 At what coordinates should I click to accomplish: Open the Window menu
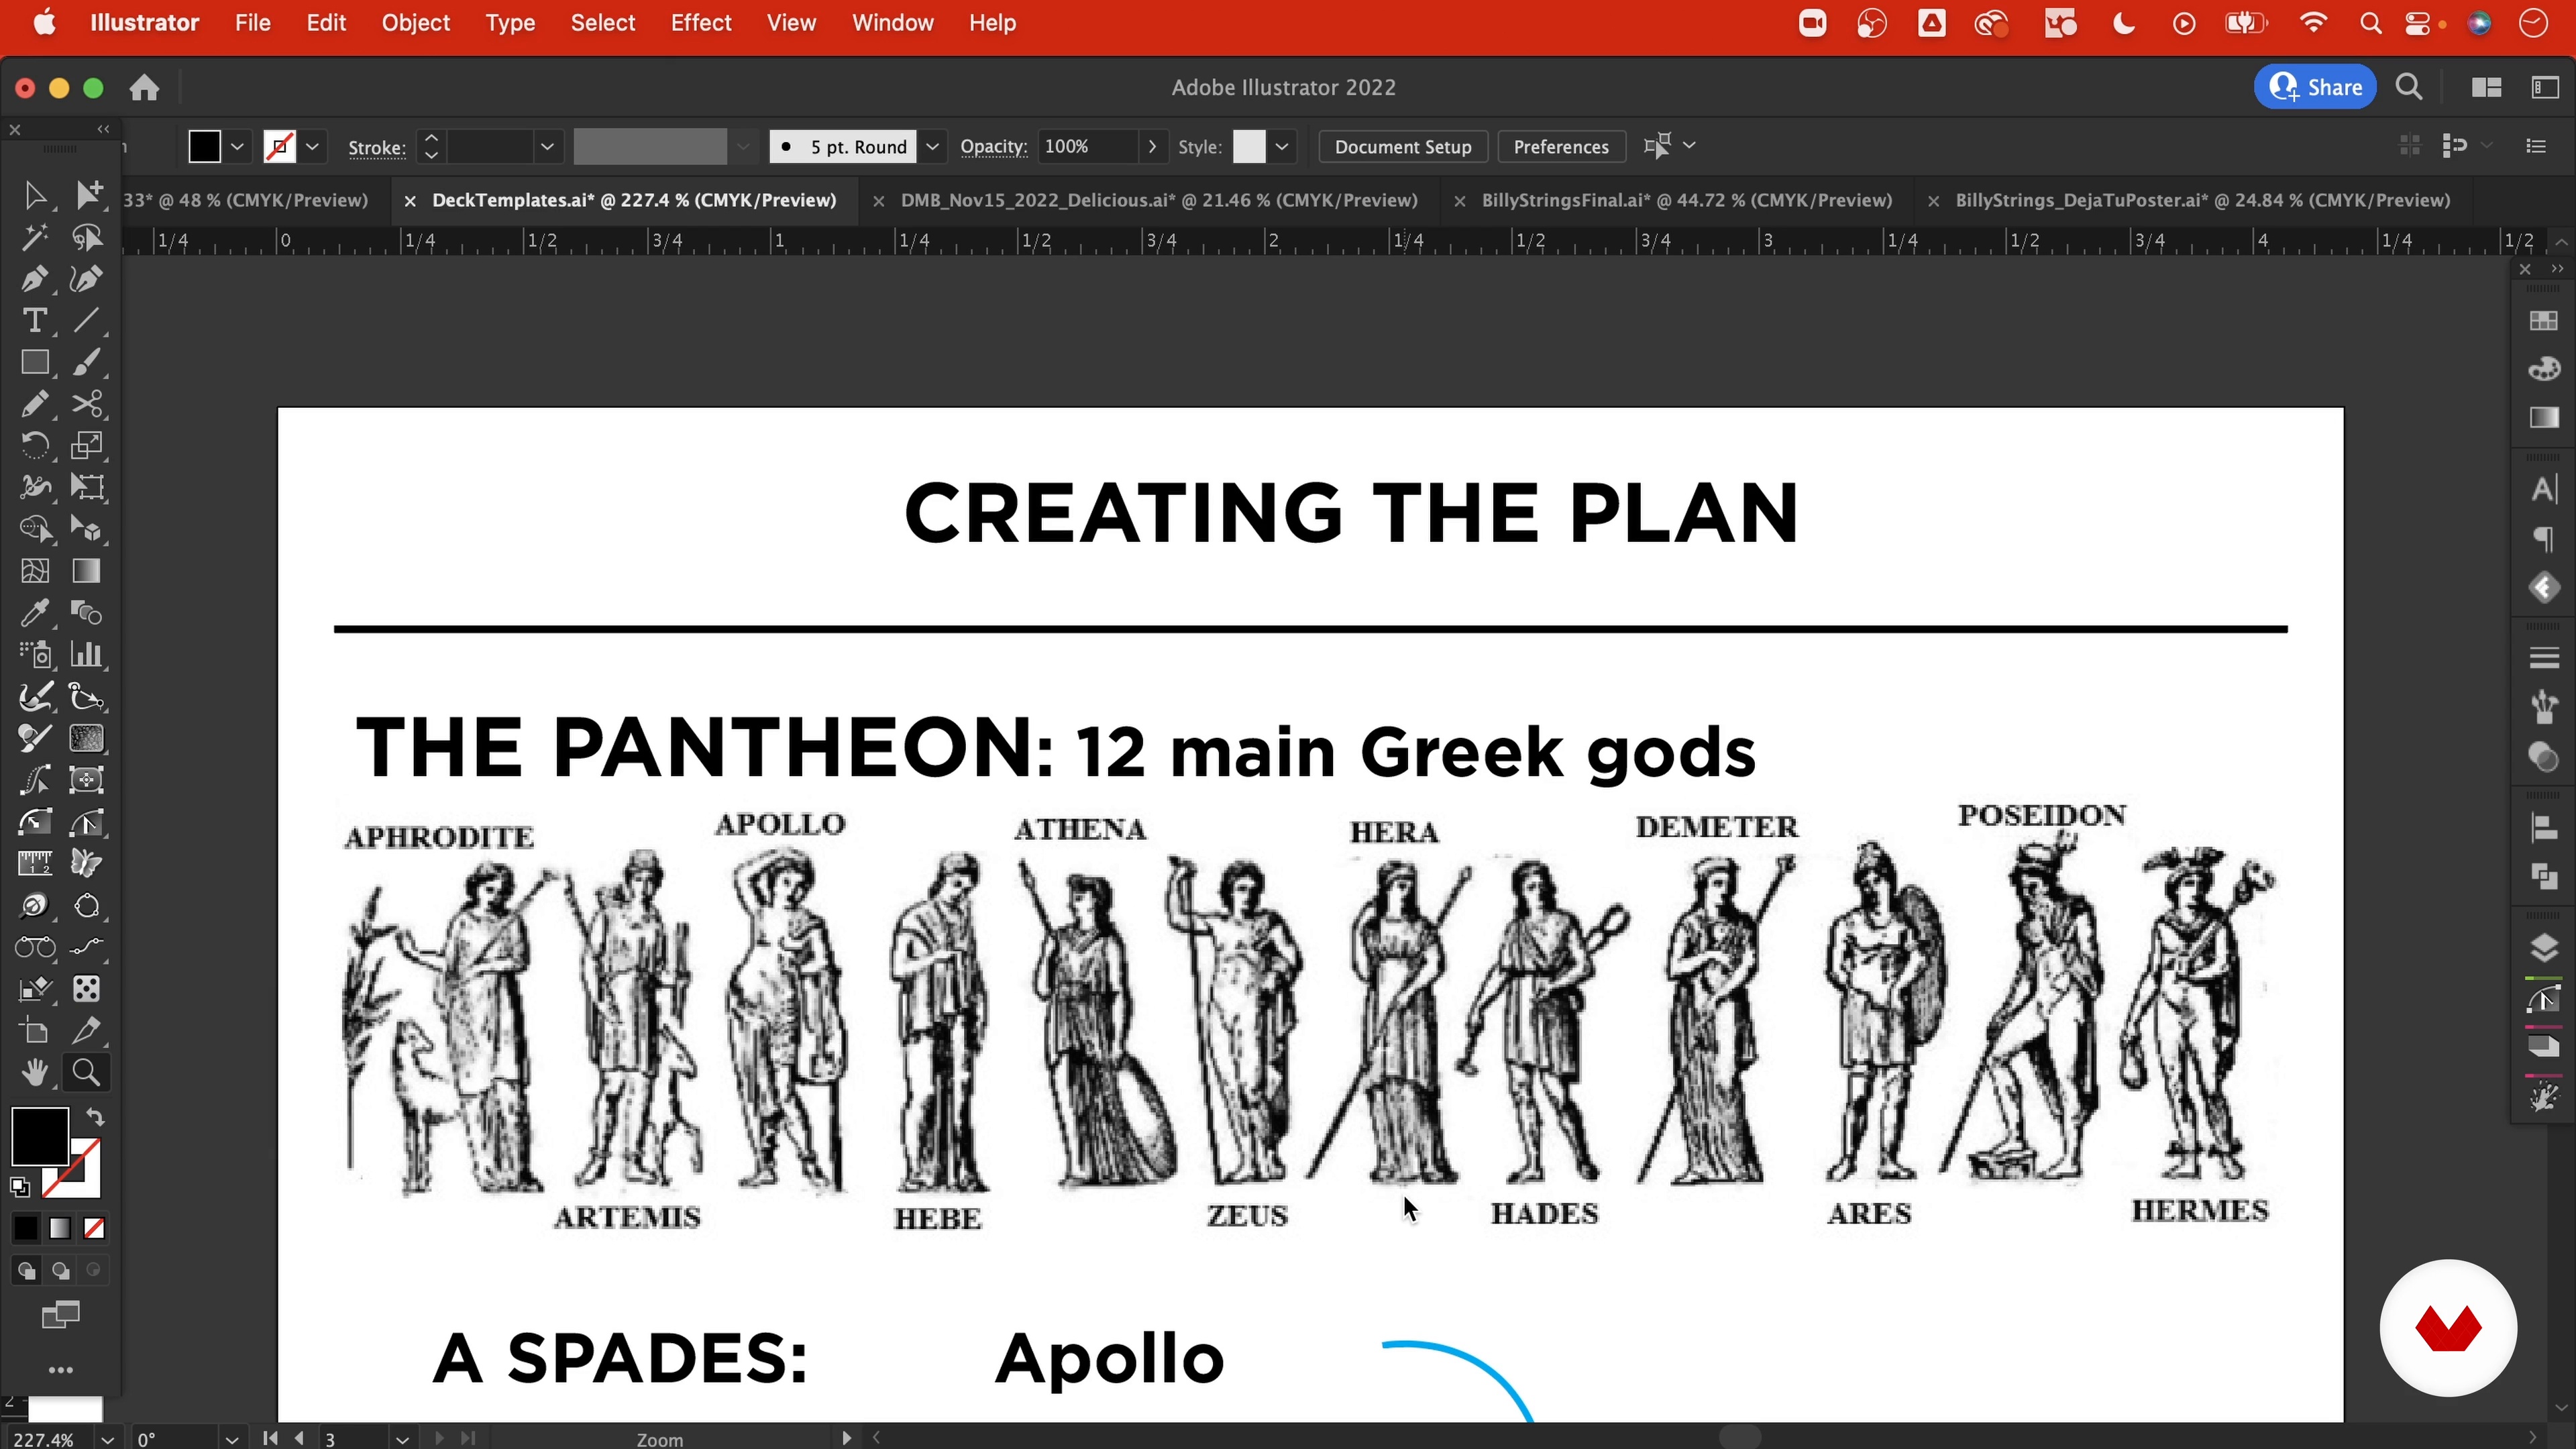[892, 23]
